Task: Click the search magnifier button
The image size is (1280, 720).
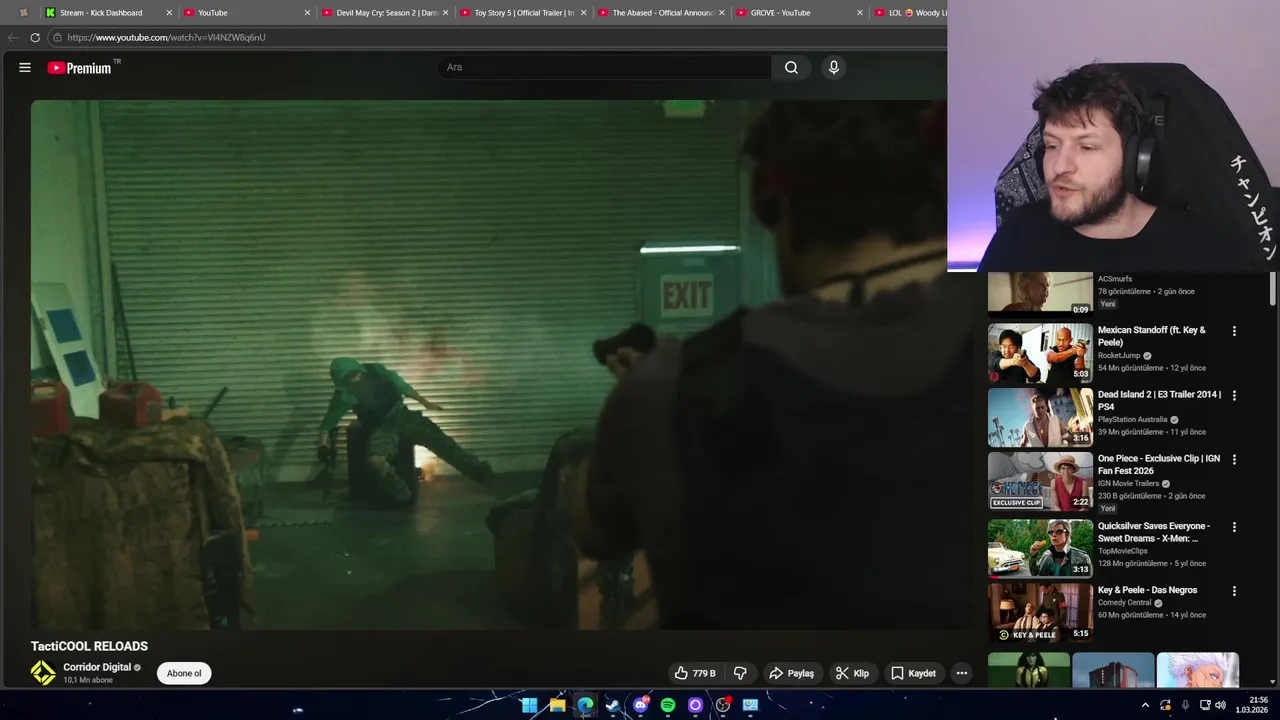Action: click(791, 67)
